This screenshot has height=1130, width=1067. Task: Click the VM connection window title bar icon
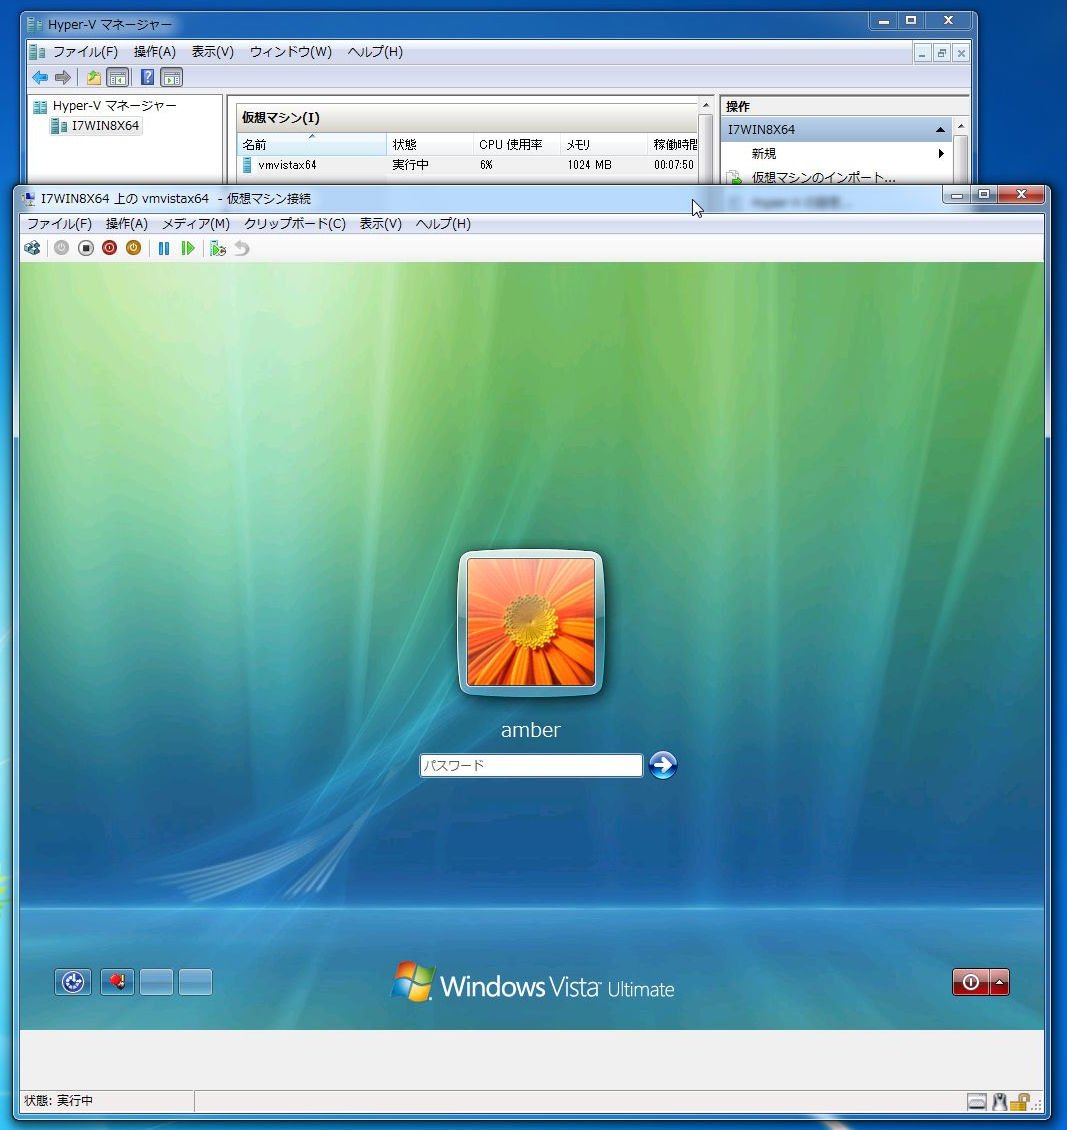pos(28,198)
